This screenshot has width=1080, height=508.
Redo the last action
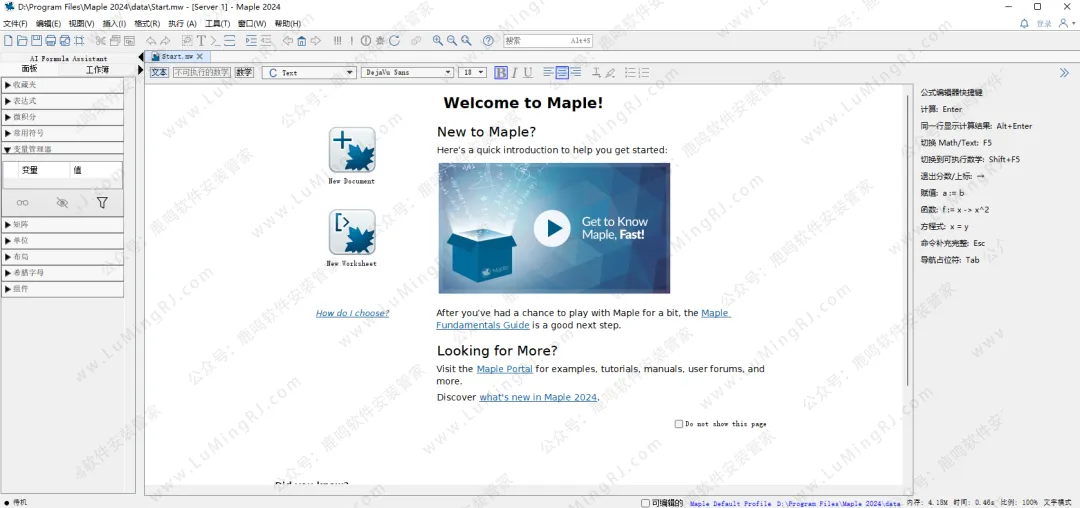click(166, 41)
